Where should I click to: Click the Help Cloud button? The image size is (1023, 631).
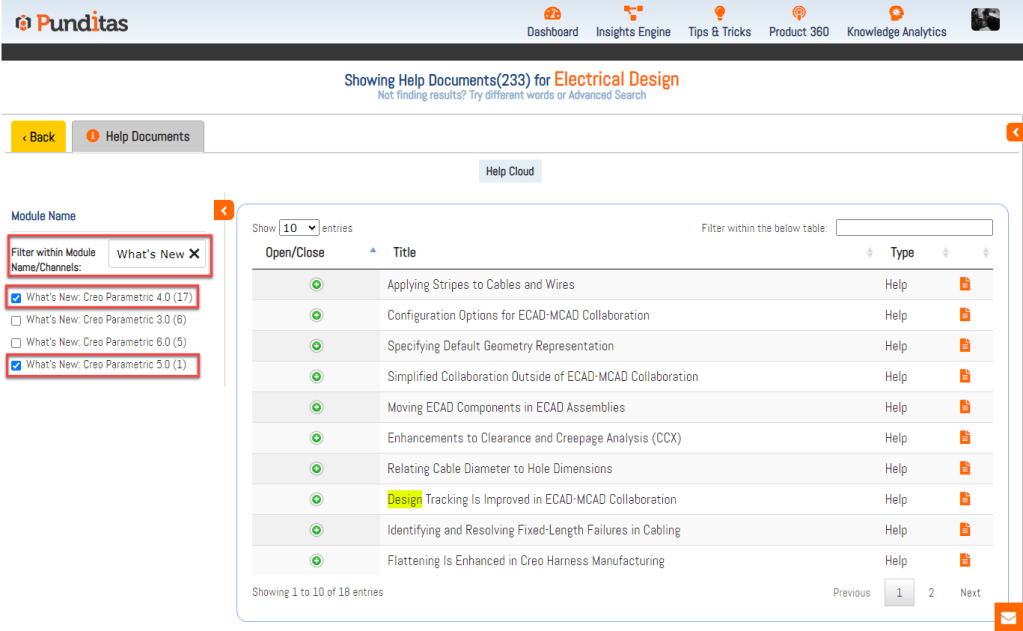(509, 172)
